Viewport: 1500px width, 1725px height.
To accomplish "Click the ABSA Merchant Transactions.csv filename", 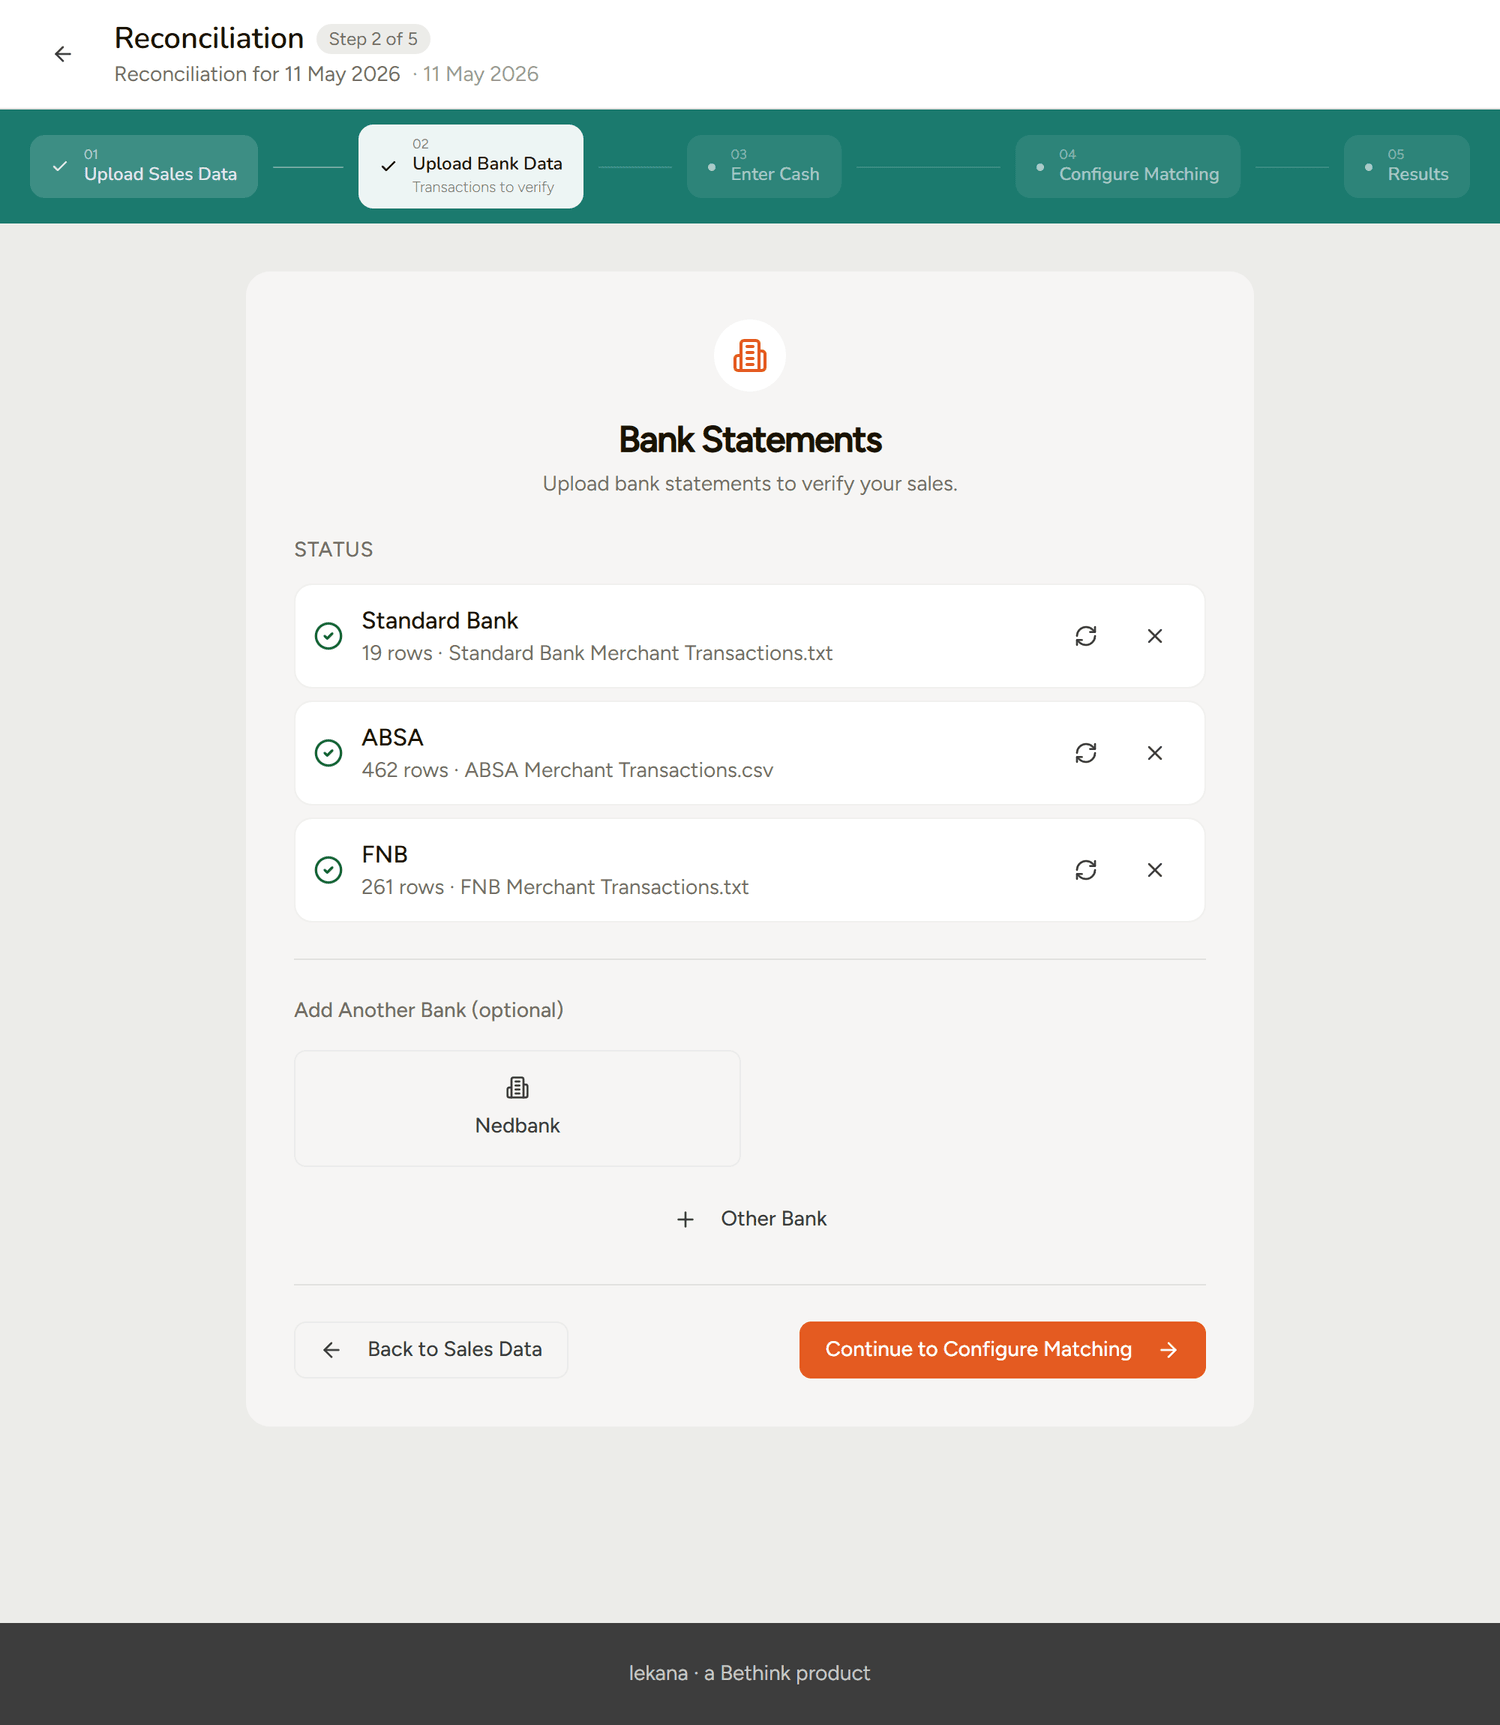I will (618, 770).
